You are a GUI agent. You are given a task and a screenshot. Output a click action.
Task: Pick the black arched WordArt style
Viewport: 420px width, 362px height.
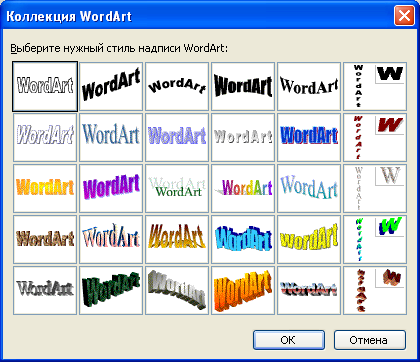(177, 86)
